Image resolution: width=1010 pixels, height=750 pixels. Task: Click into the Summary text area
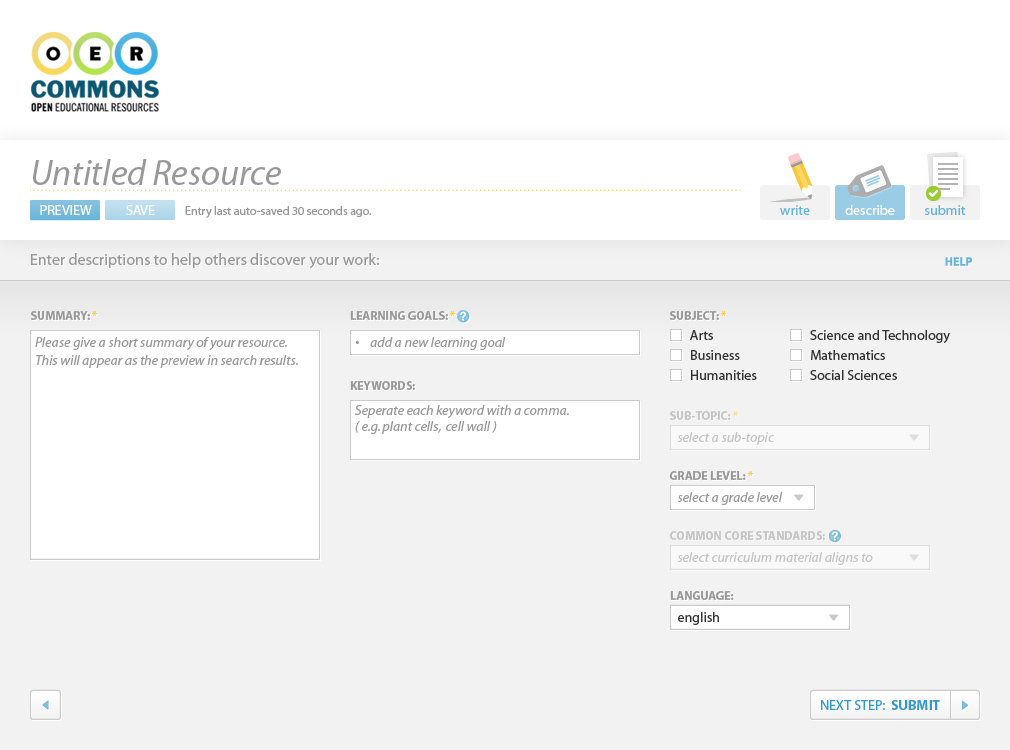coord(175,445)
